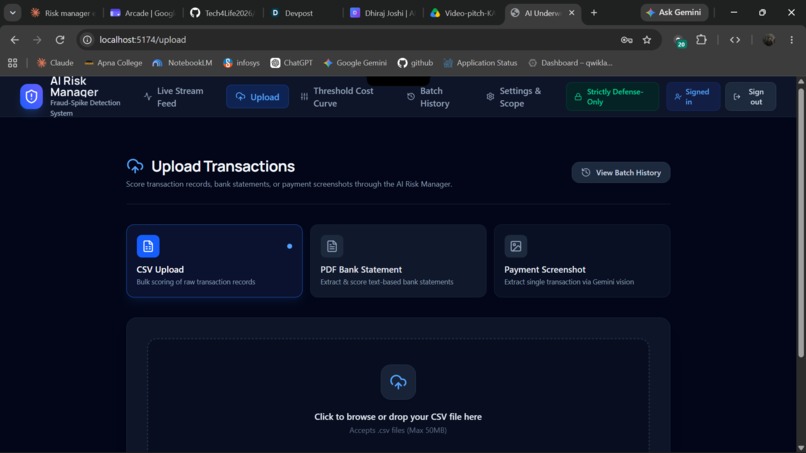The image size is (806, 453).
Task: Click the code brackets extension icon
Action: tap(735, 40)
